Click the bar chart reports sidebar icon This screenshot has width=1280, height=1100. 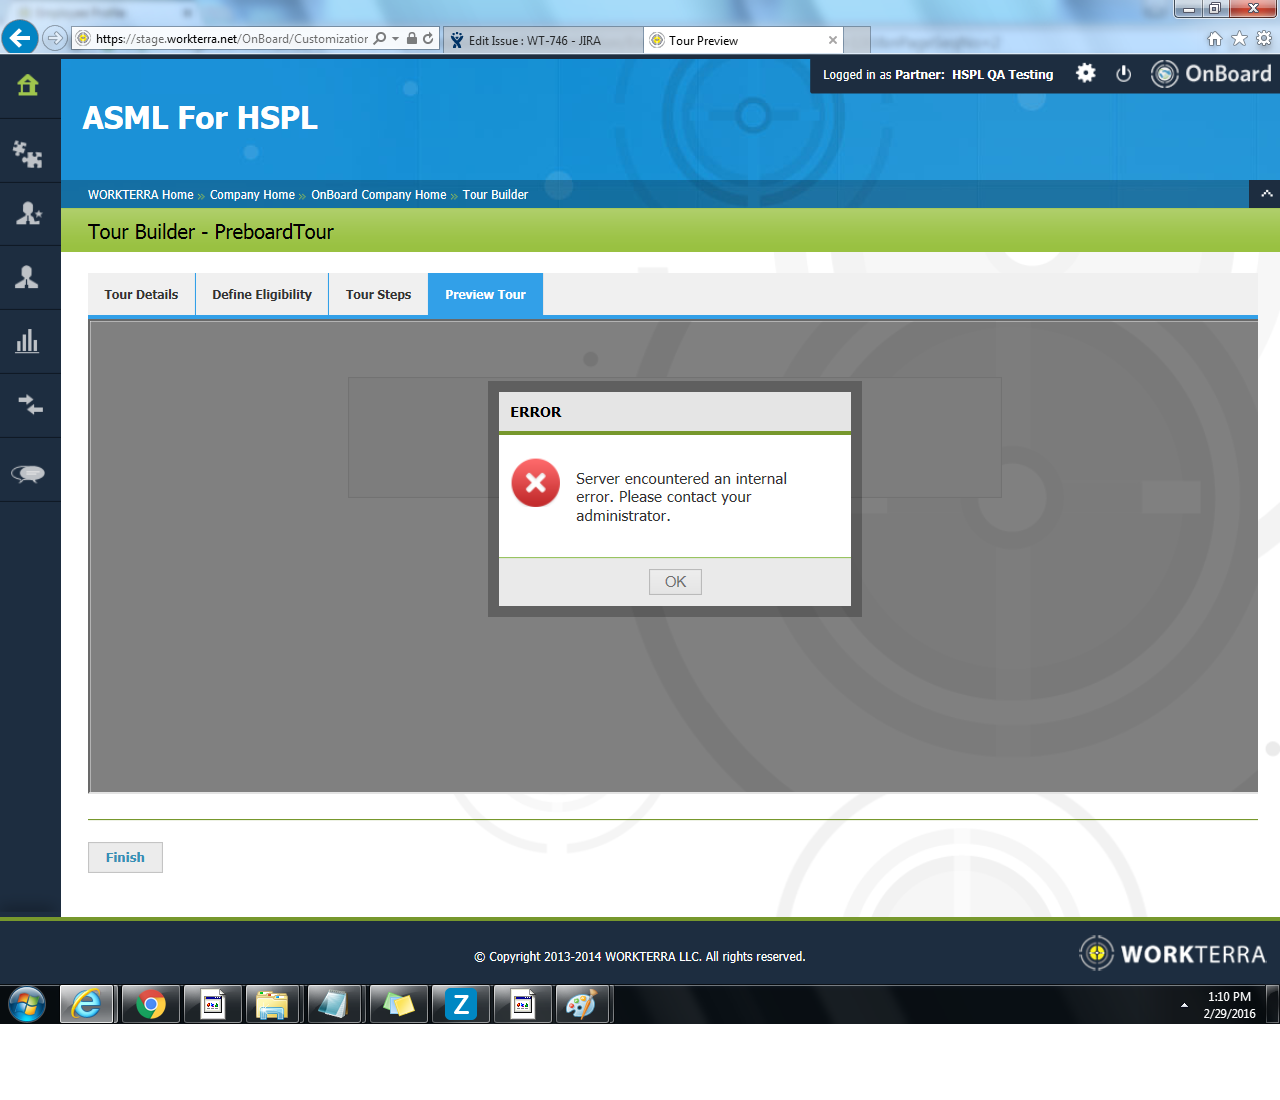pyautogui.click(x=28, y=341)
